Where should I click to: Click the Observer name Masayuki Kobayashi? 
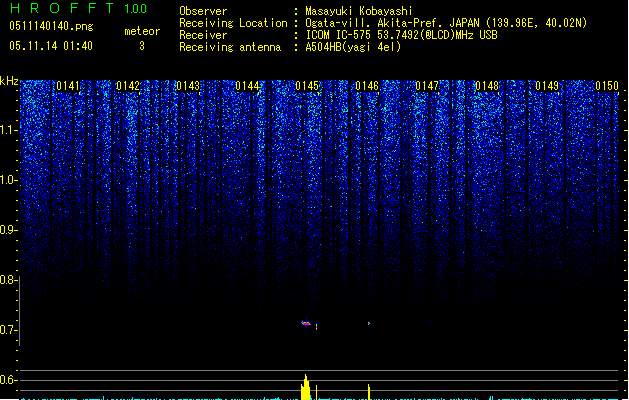click(359, 11)
